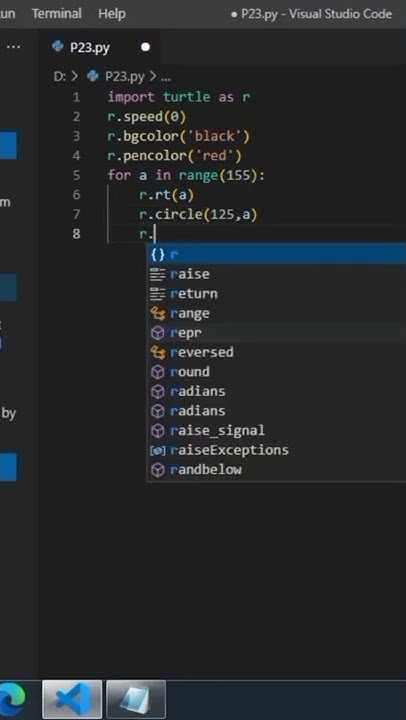
Task: Choose 'raise_signal' suggestion
Action: pyautogui.click(x=276, y=431)
